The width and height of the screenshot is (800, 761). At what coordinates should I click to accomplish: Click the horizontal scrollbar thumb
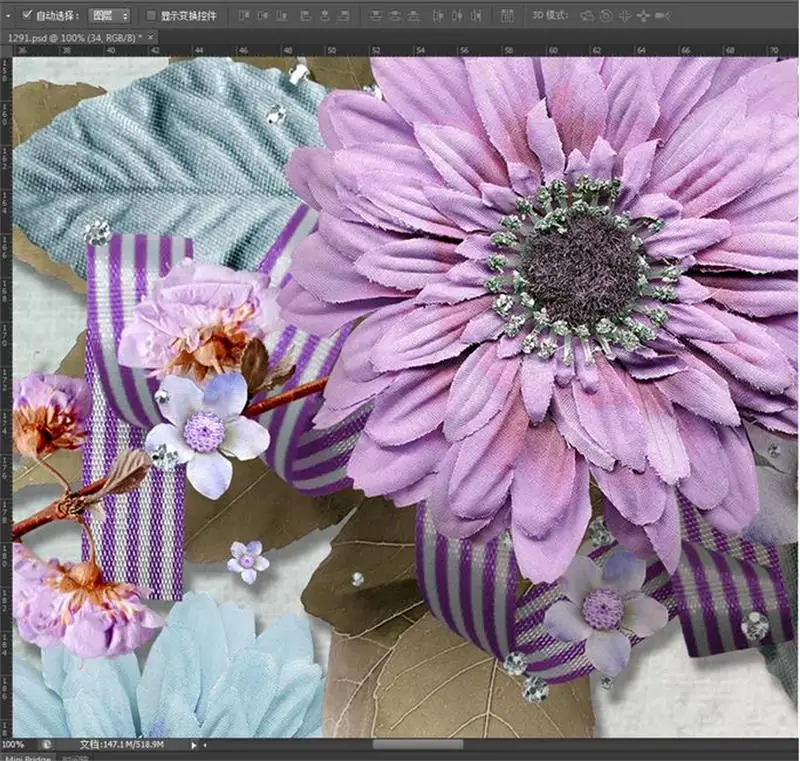418,745
